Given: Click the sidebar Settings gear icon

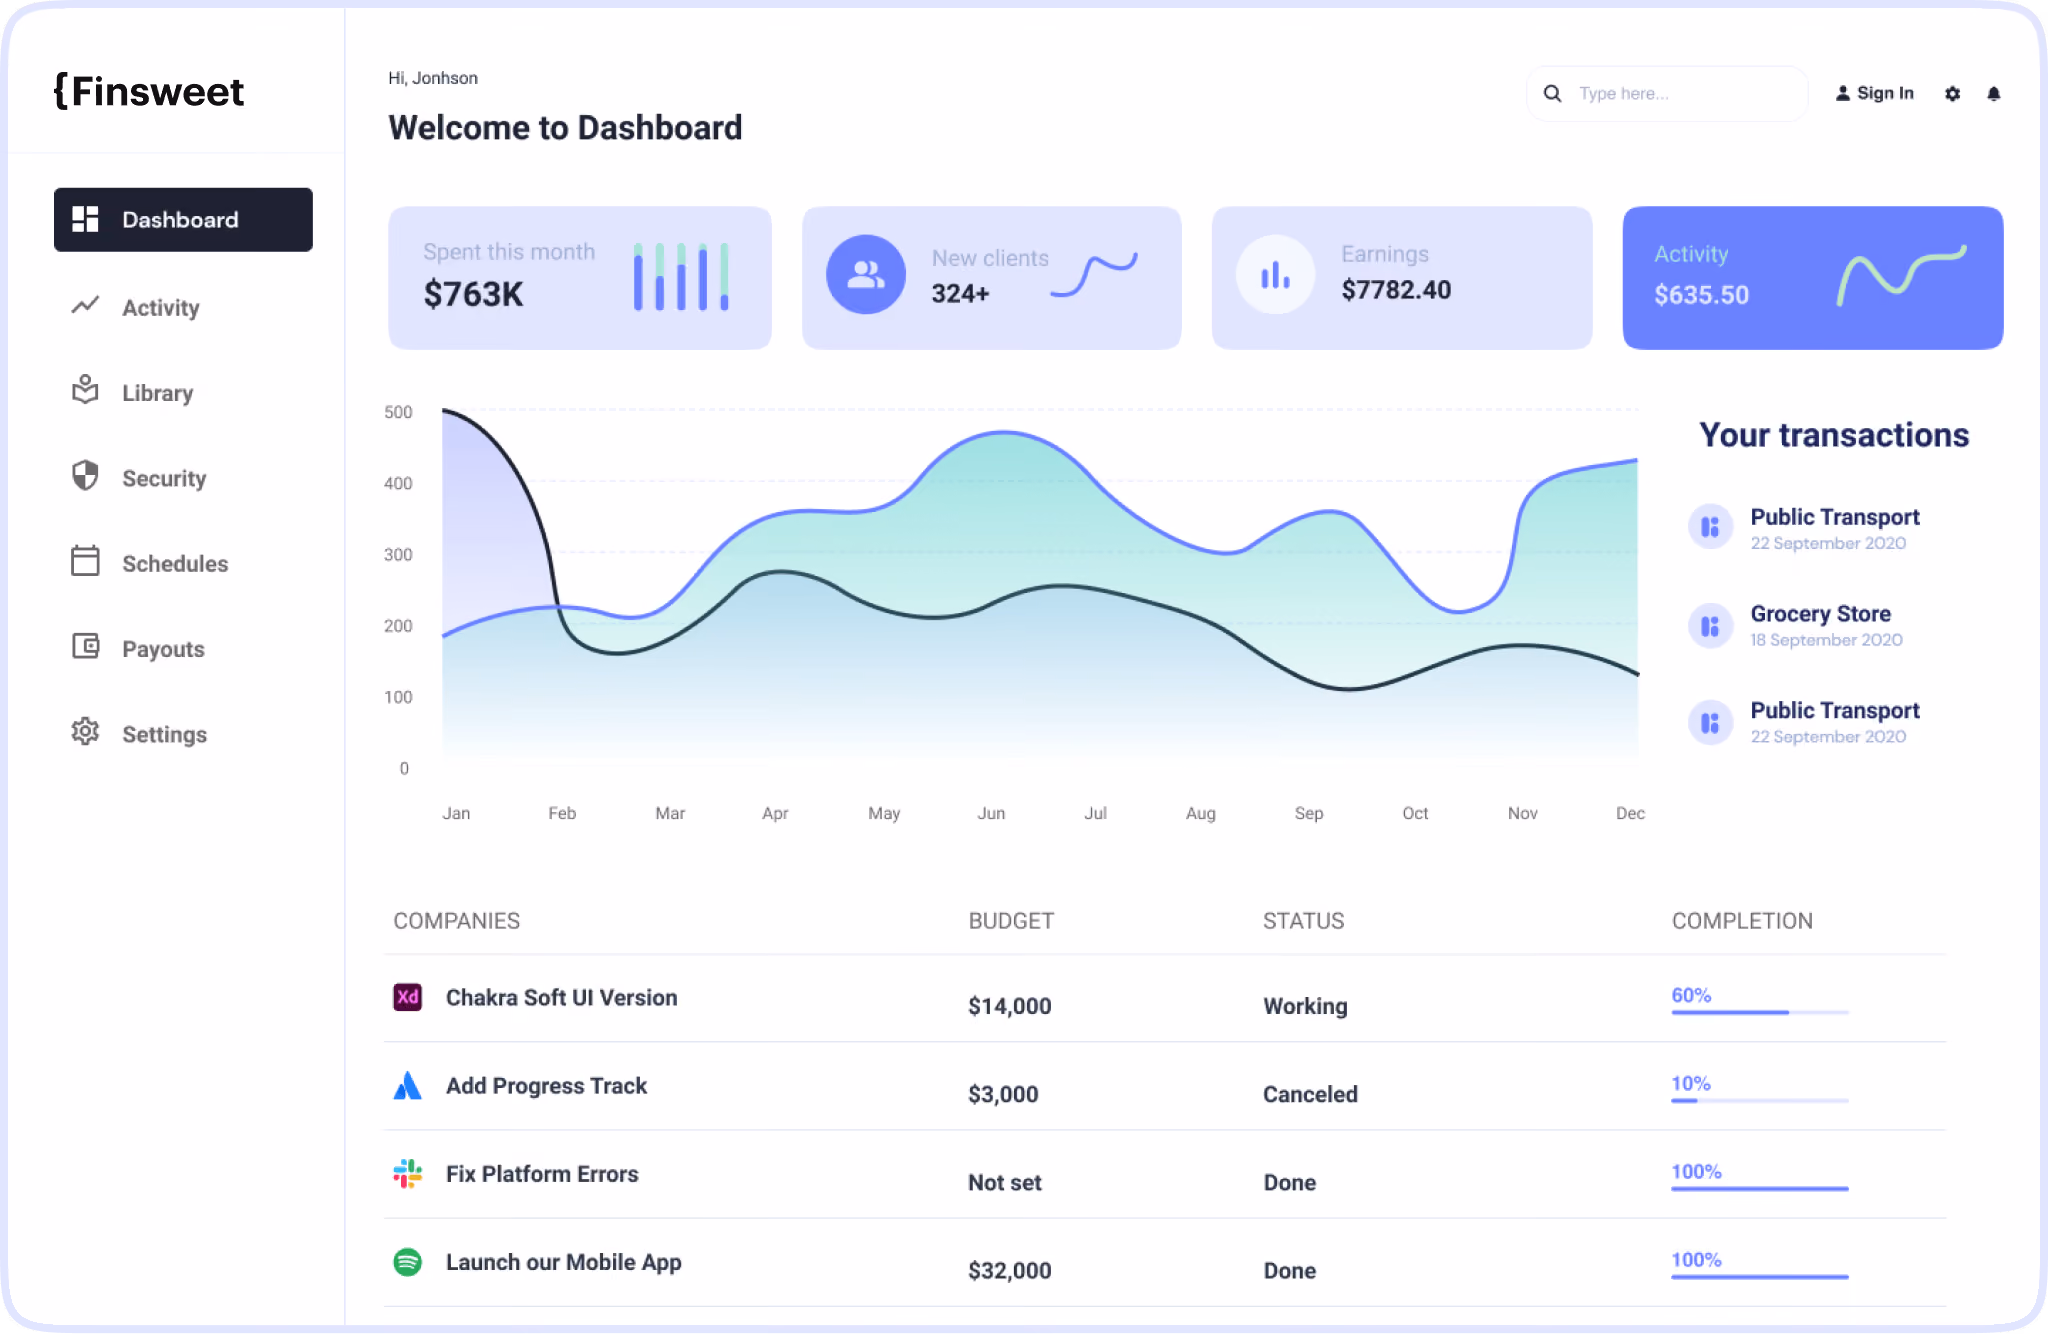Looking at the screenshot, I should click(86, 731).
